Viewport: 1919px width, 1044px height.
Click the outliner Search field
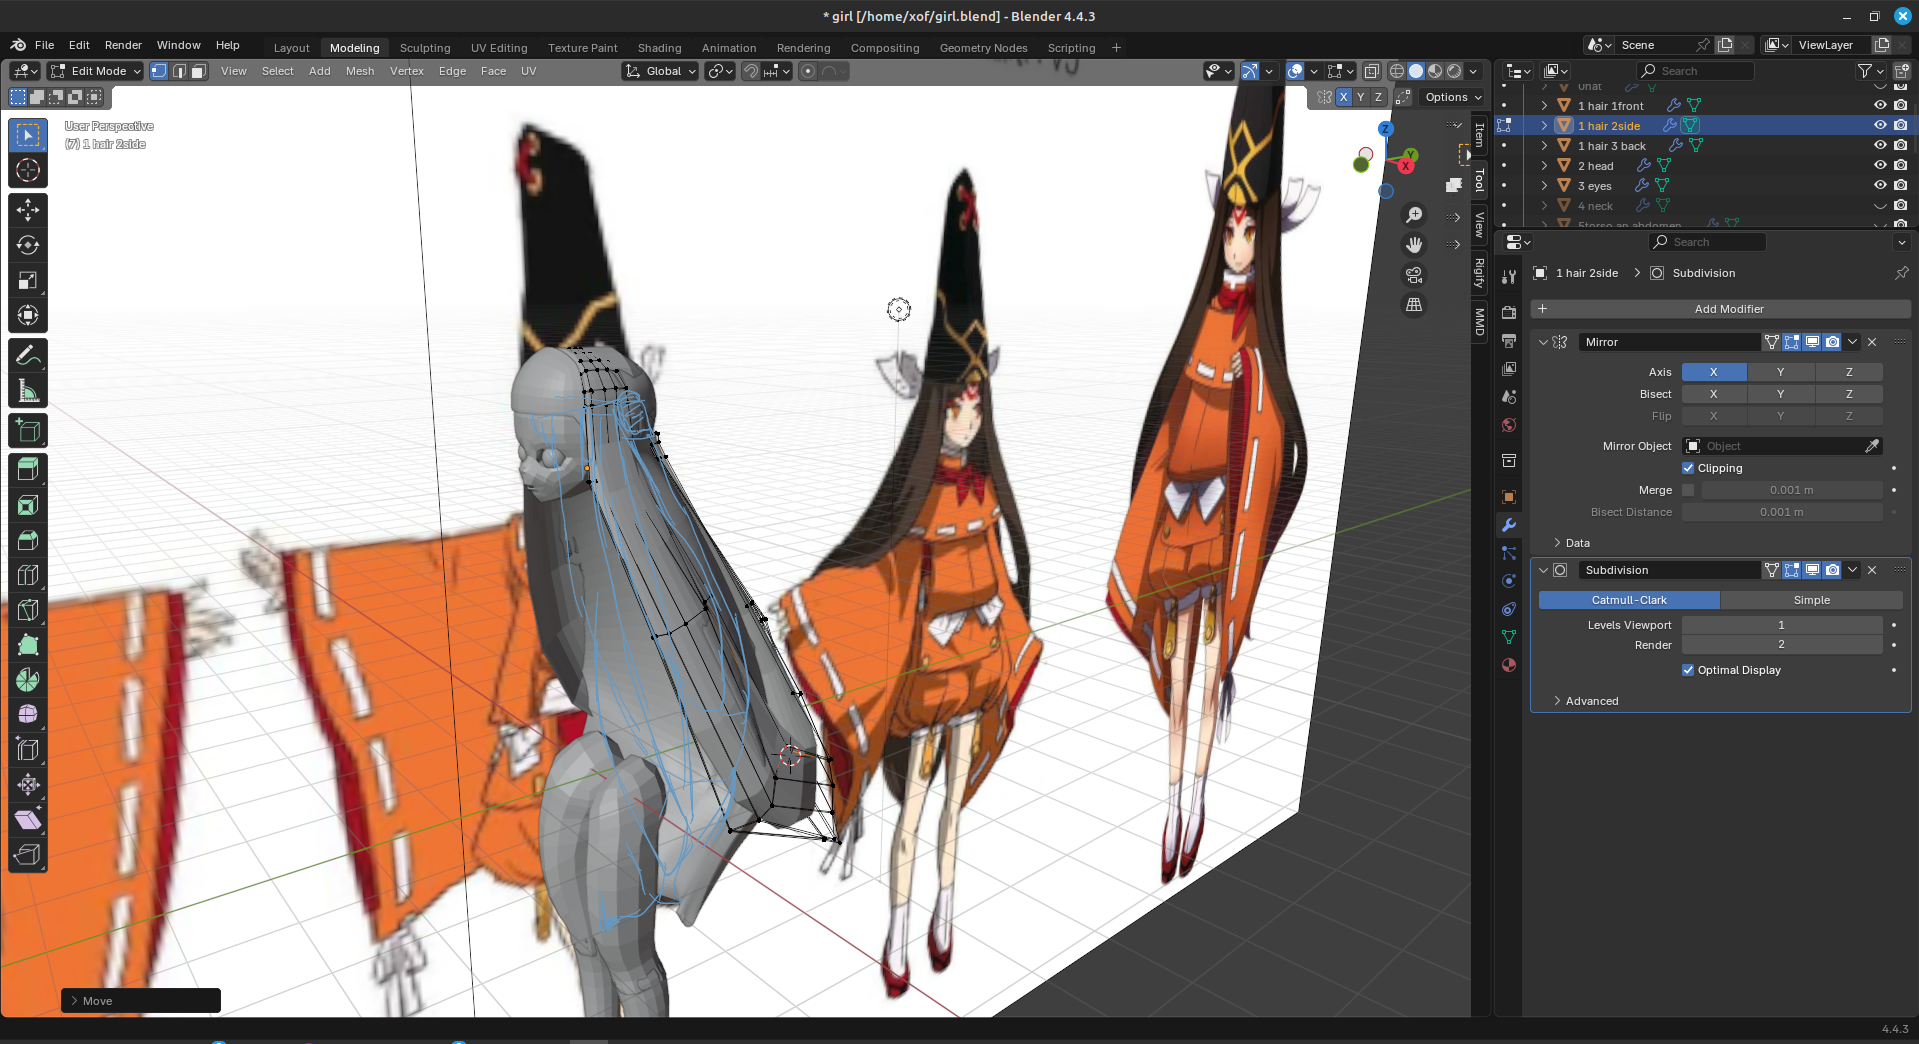(x=1695, y=71)
